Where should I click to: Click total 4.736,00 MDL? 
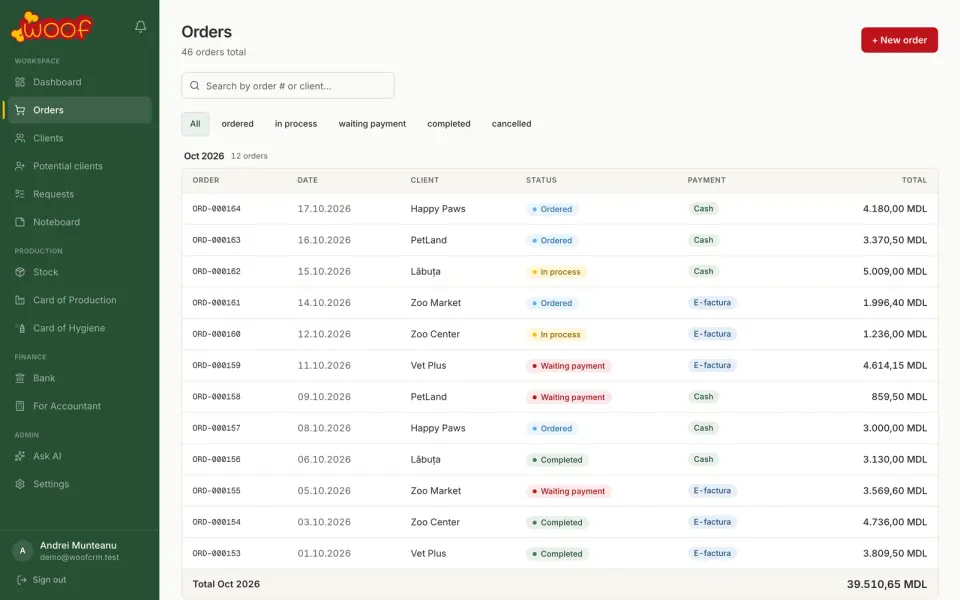pos(894,522)
